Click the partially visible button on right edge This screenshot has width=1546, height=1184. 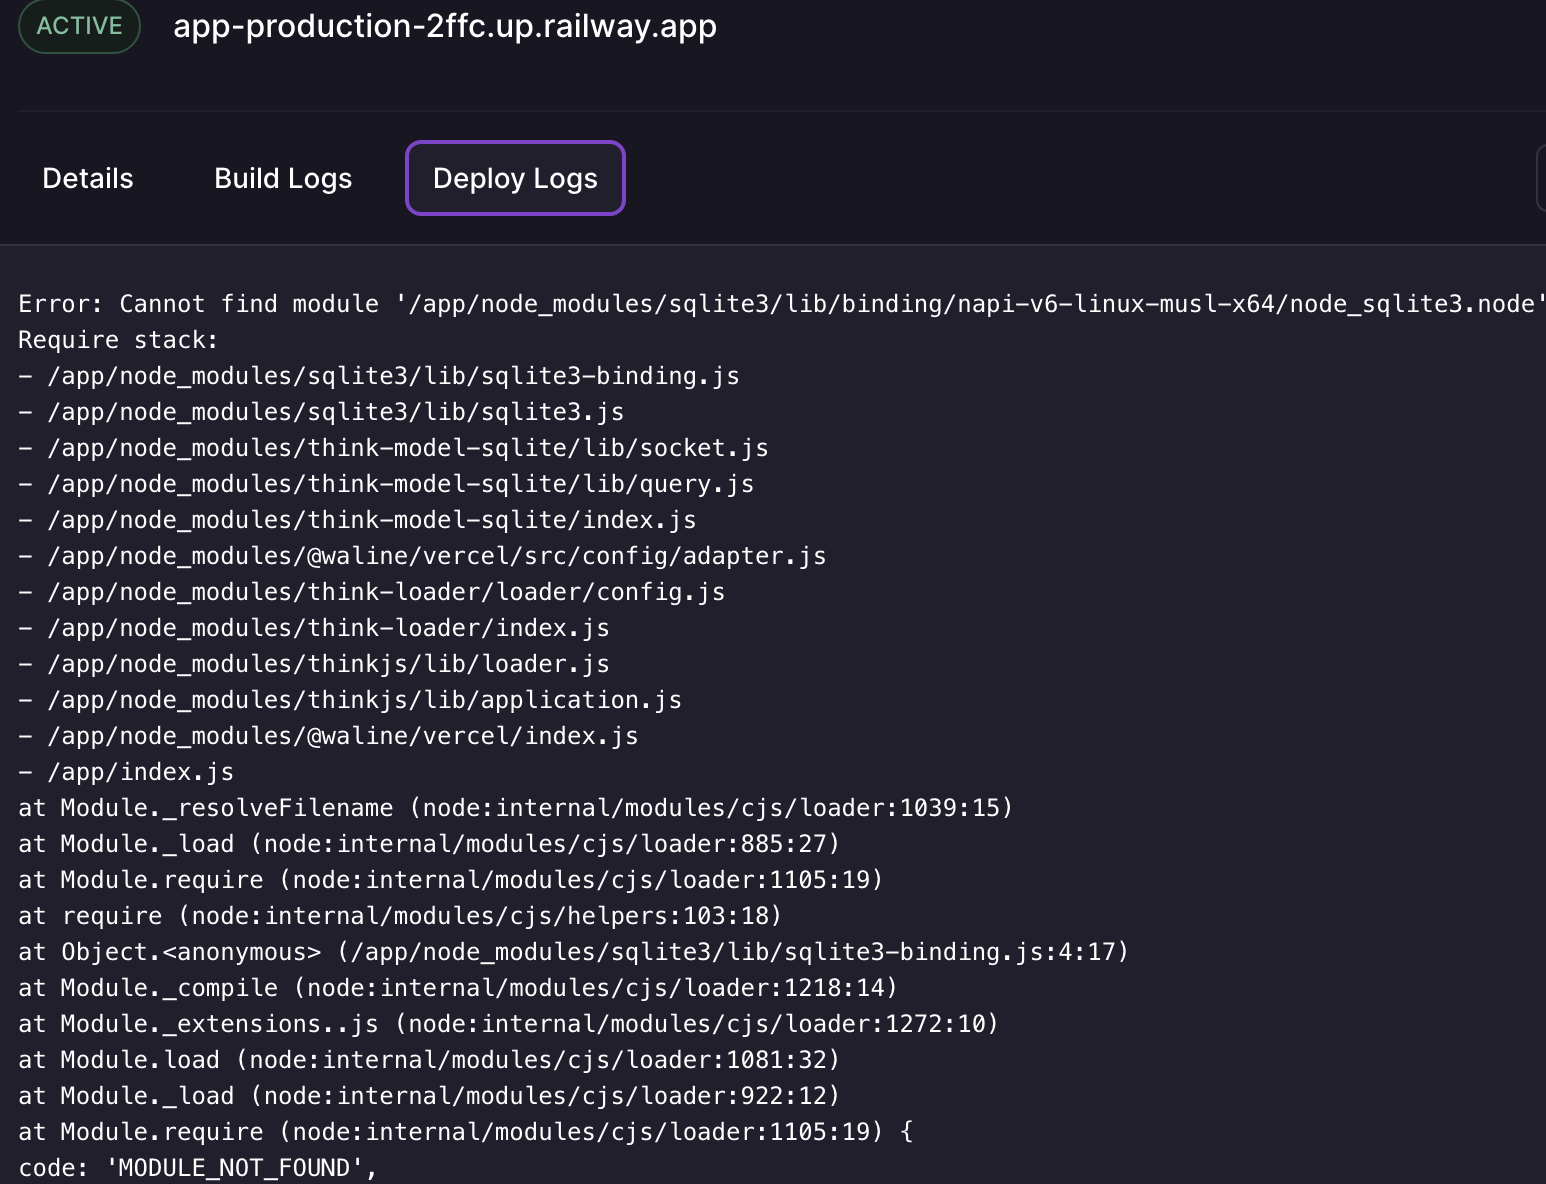point(1541,178)
